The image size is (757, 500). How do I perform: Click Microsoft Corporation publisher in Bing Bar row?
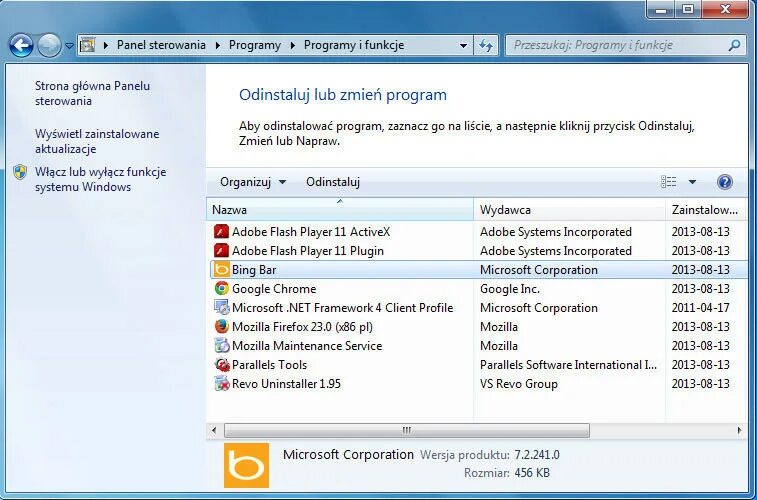click(x=539, y=269)
